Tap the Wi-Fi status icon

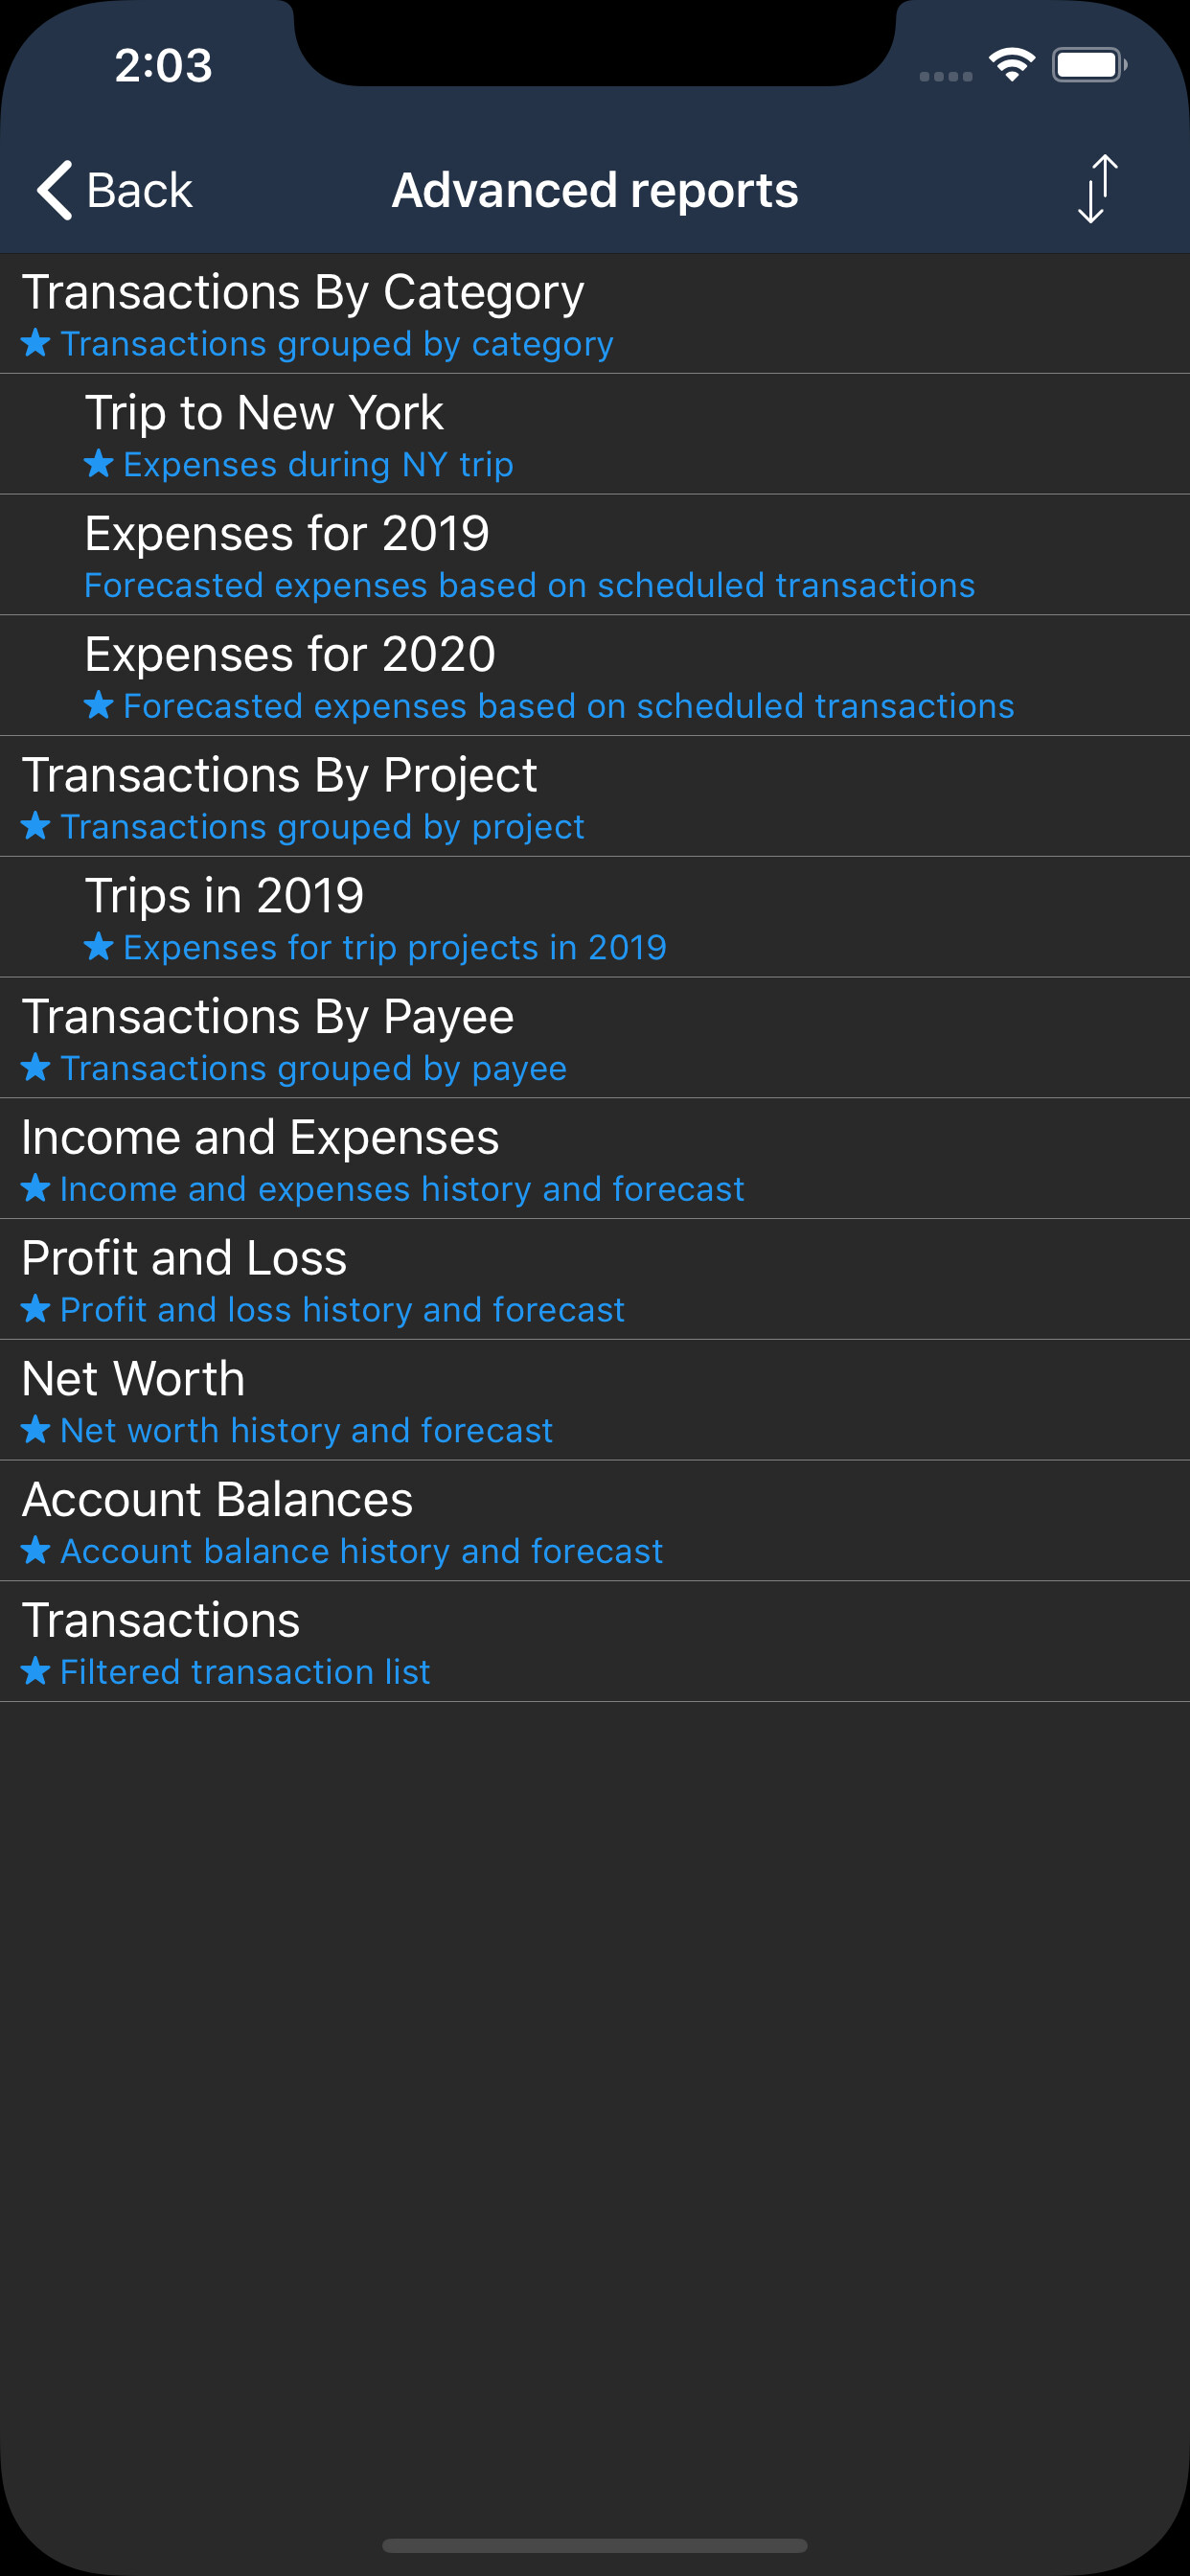1011,65
